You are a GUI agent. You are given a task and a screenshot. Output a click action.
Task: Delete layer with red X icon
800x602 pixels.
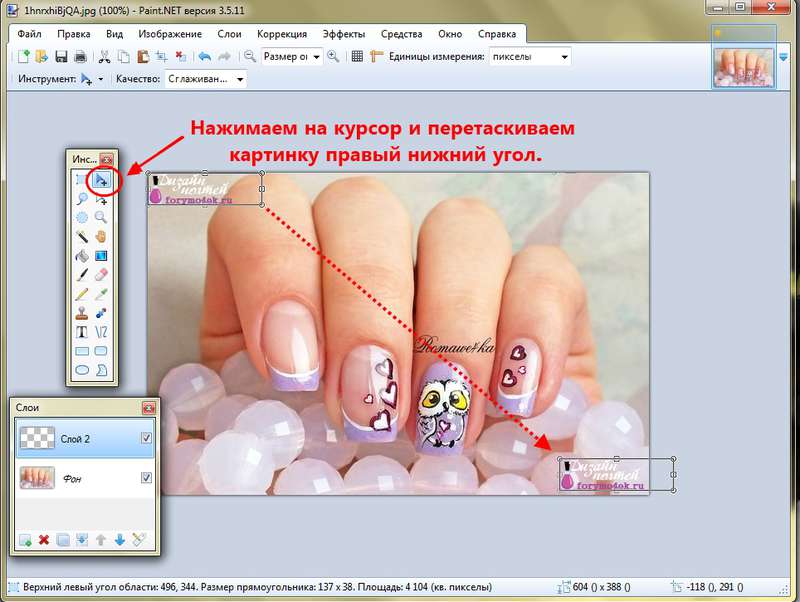coord(43,540)
